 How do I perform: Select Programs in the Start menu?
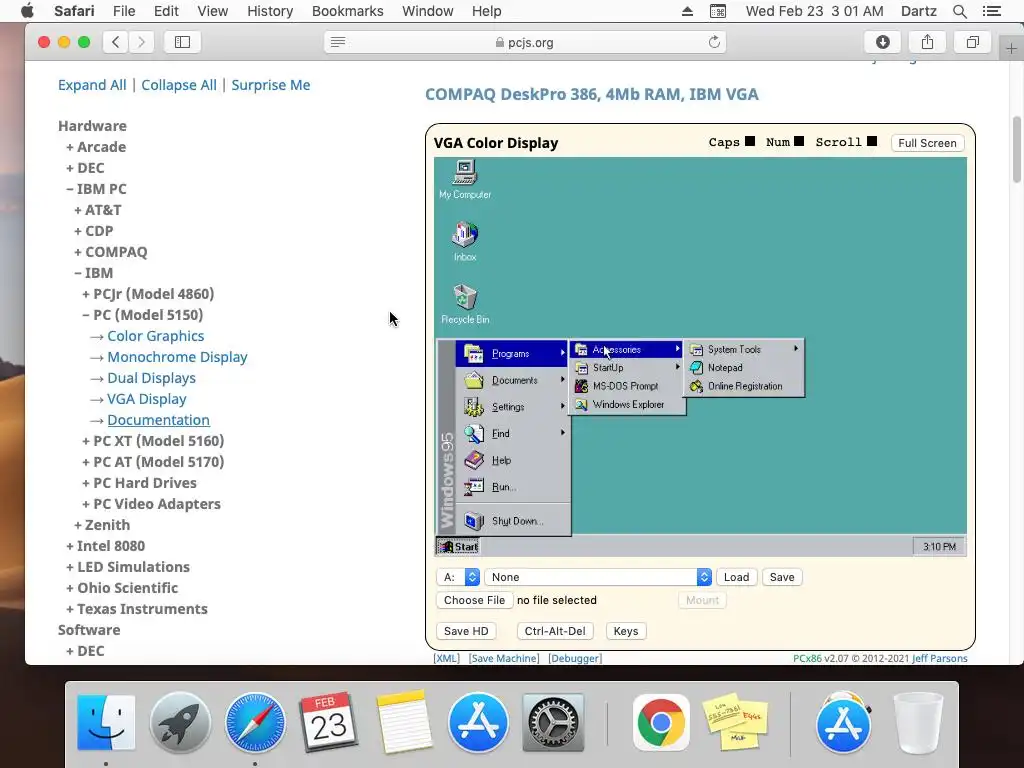click(513, 353)
